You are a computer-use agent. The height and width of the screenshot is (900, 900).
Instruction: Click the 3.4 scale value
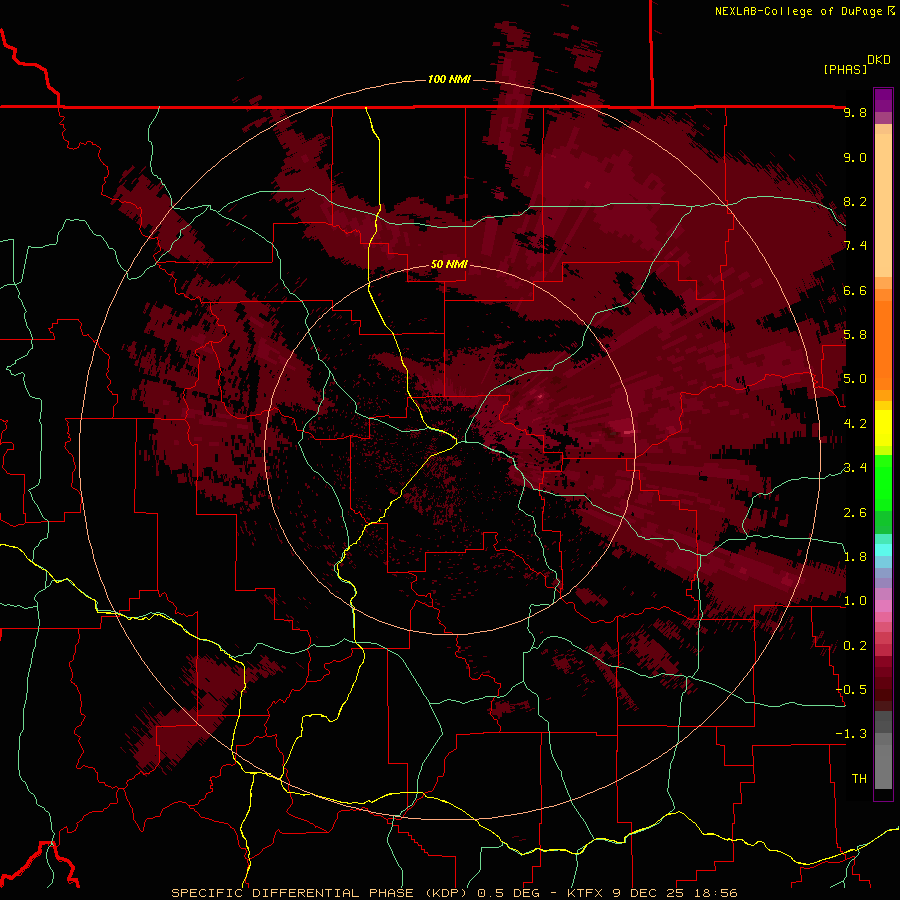(855, 468)
